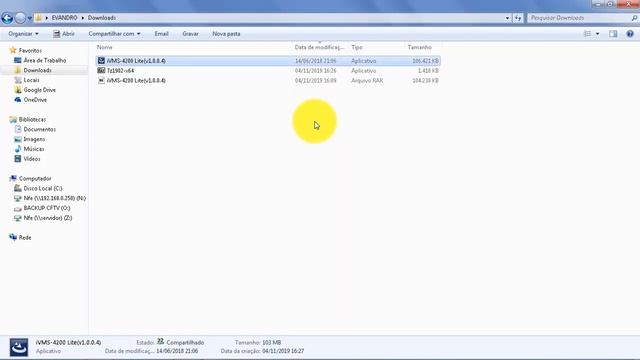Viewport: 640px width, 360px height.
Task: Click the Compartilhado state in details pane
Action: (185, 342)
